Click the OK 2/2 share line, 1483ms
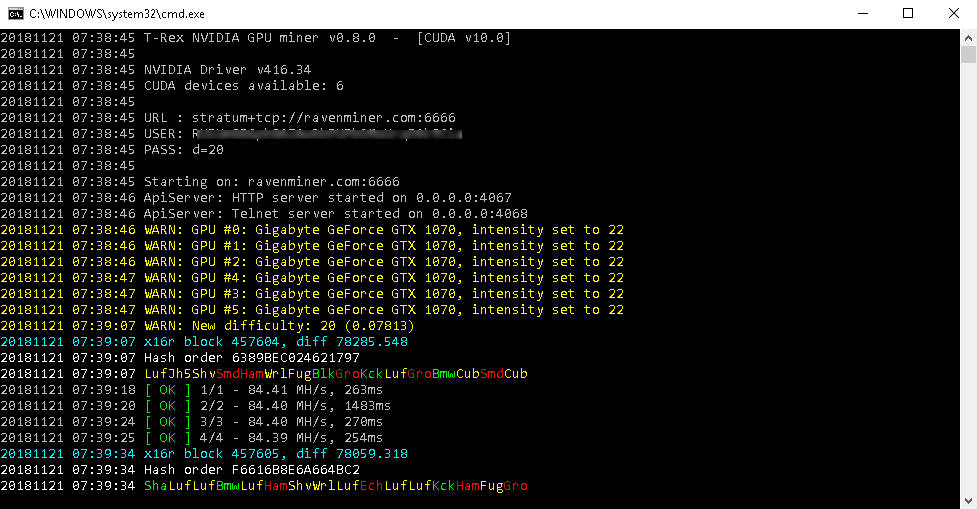This screenshot has height=509, width=977. tap(196, 406)
